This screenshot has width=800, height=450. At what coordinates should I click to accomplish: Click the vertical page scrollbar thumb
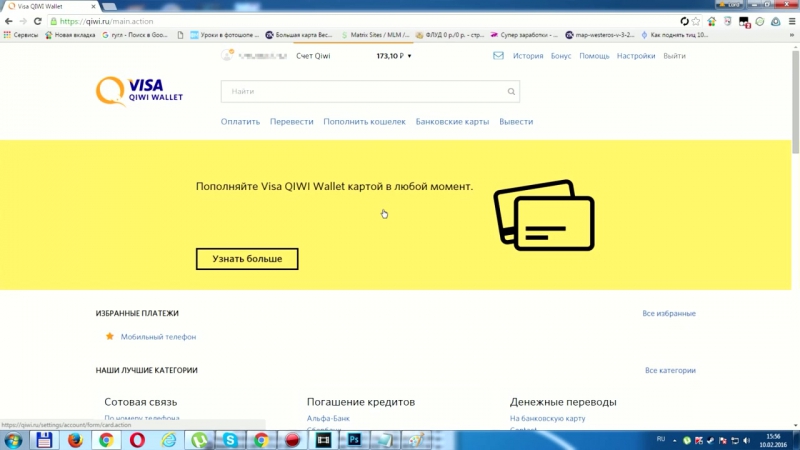click(795, 102)
